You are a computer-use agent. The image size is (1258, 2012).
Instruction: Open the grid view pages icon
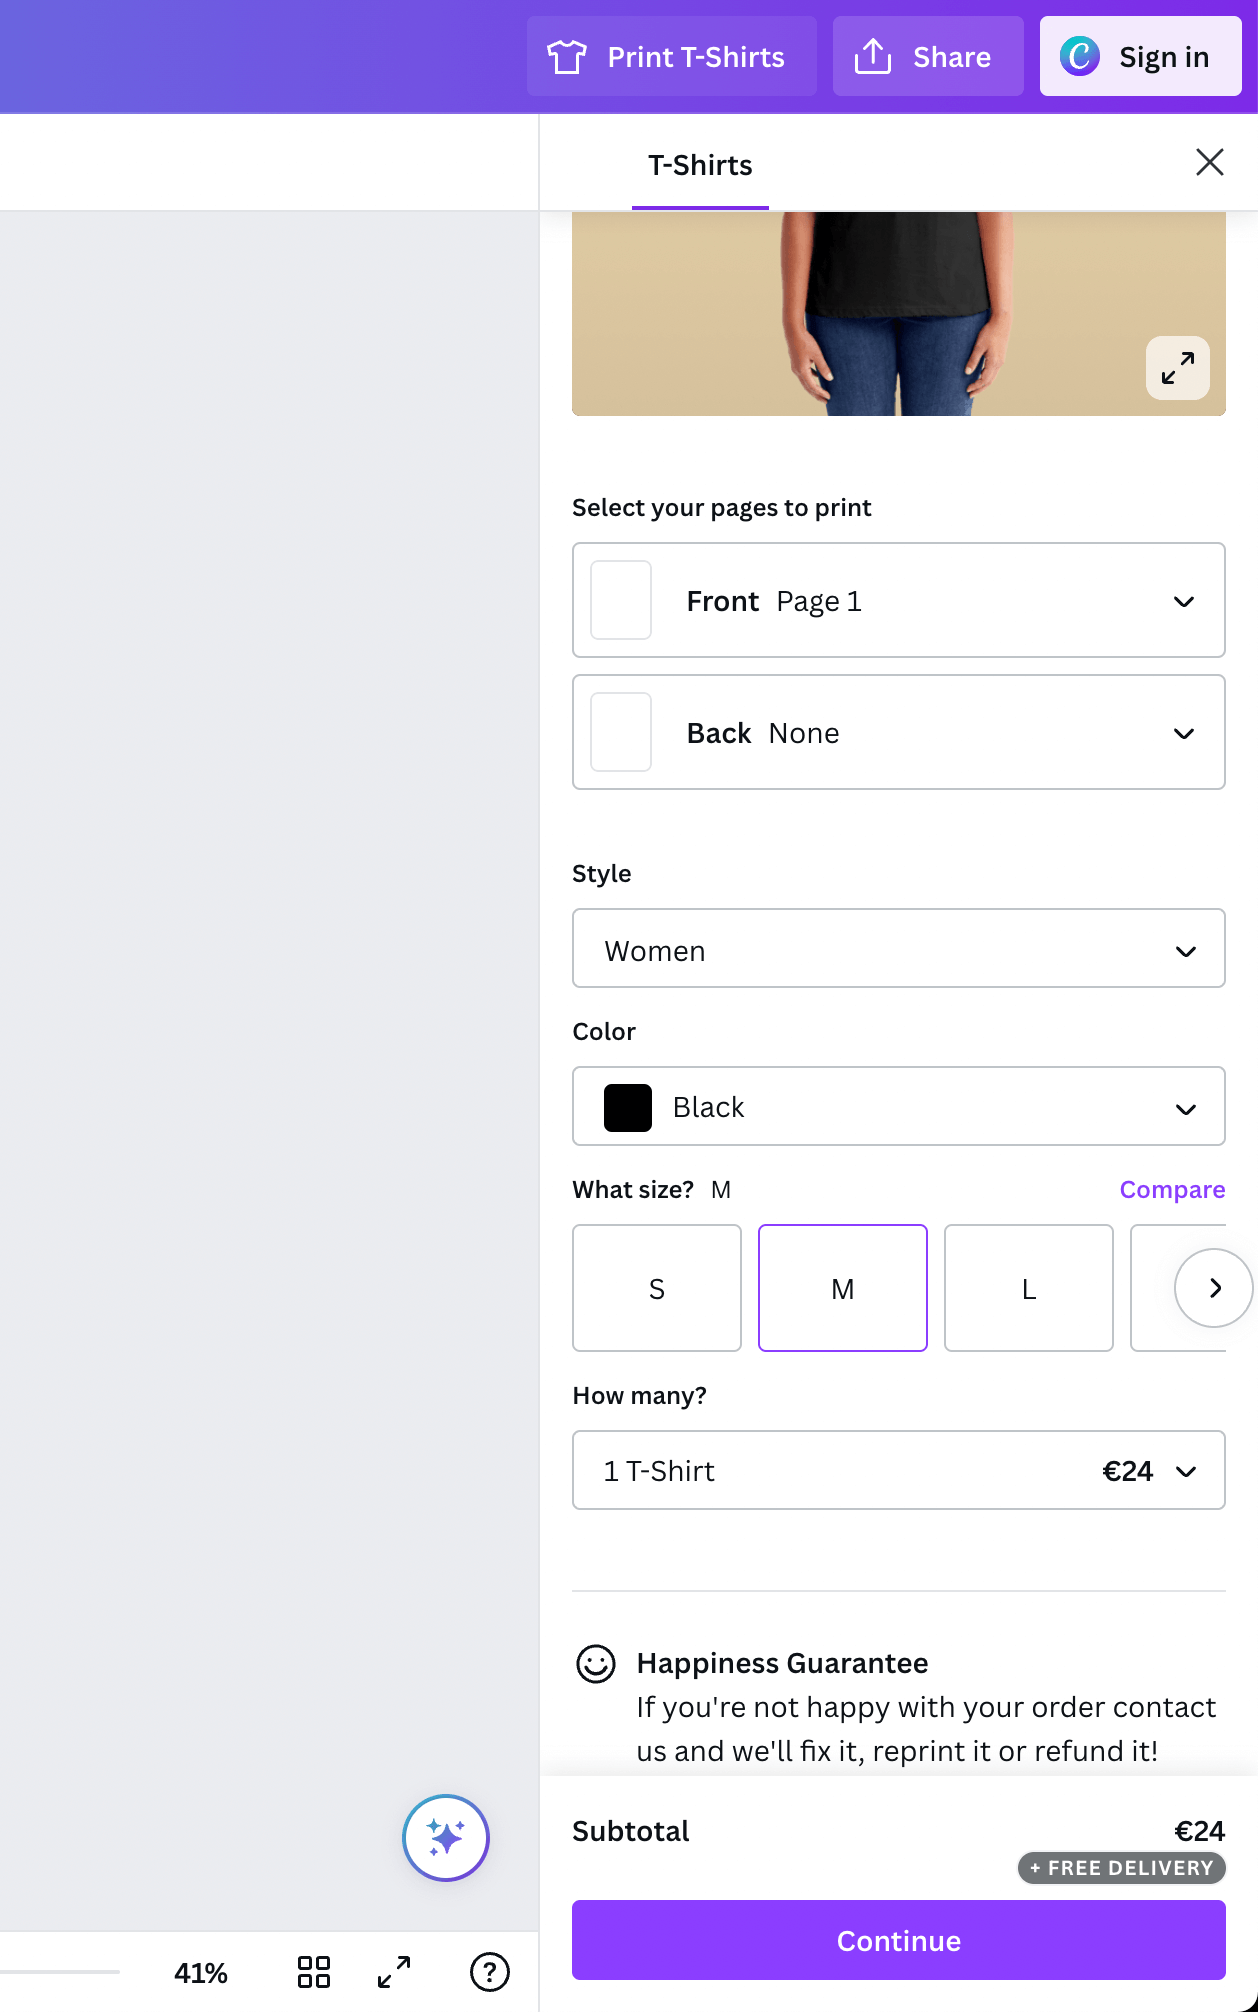pyautogui.click(x=314, y=1972)
